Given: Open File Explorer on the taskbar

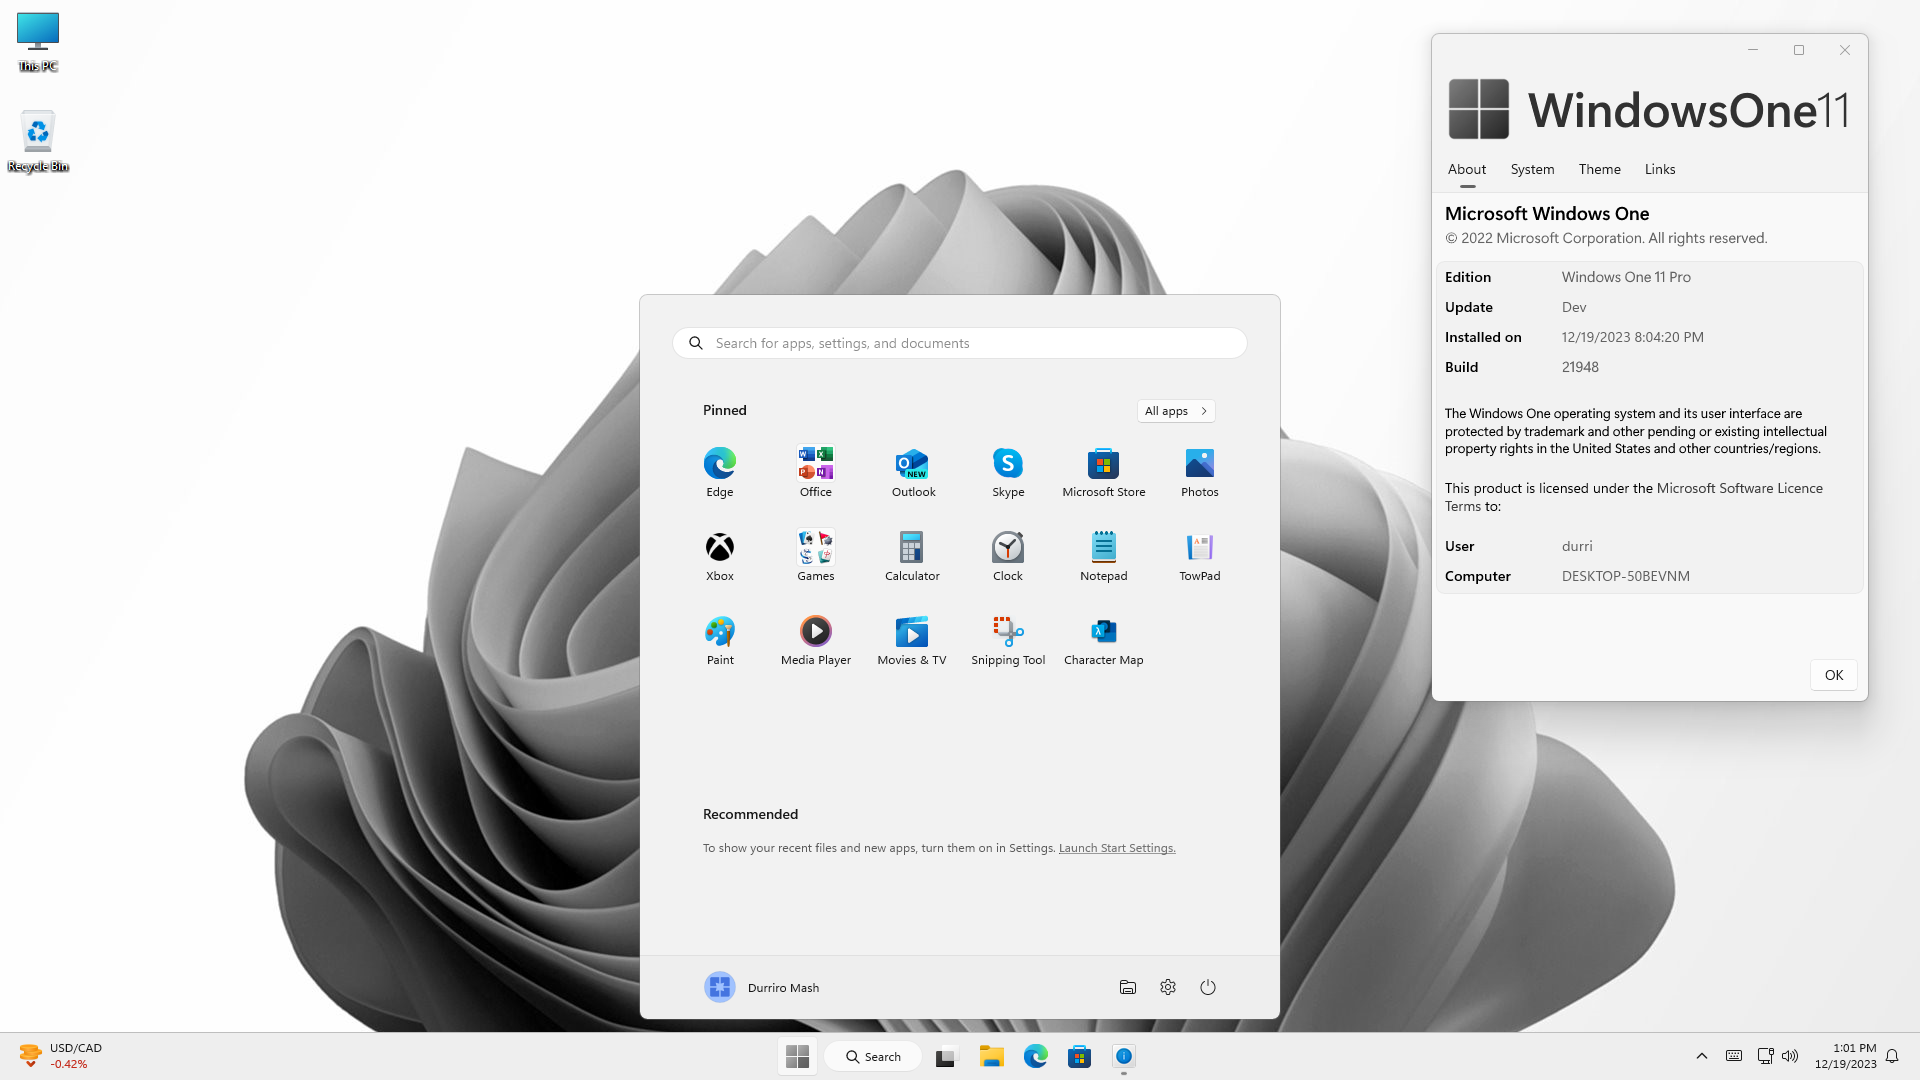Looking at the screenshot, I should (991, 1056).
